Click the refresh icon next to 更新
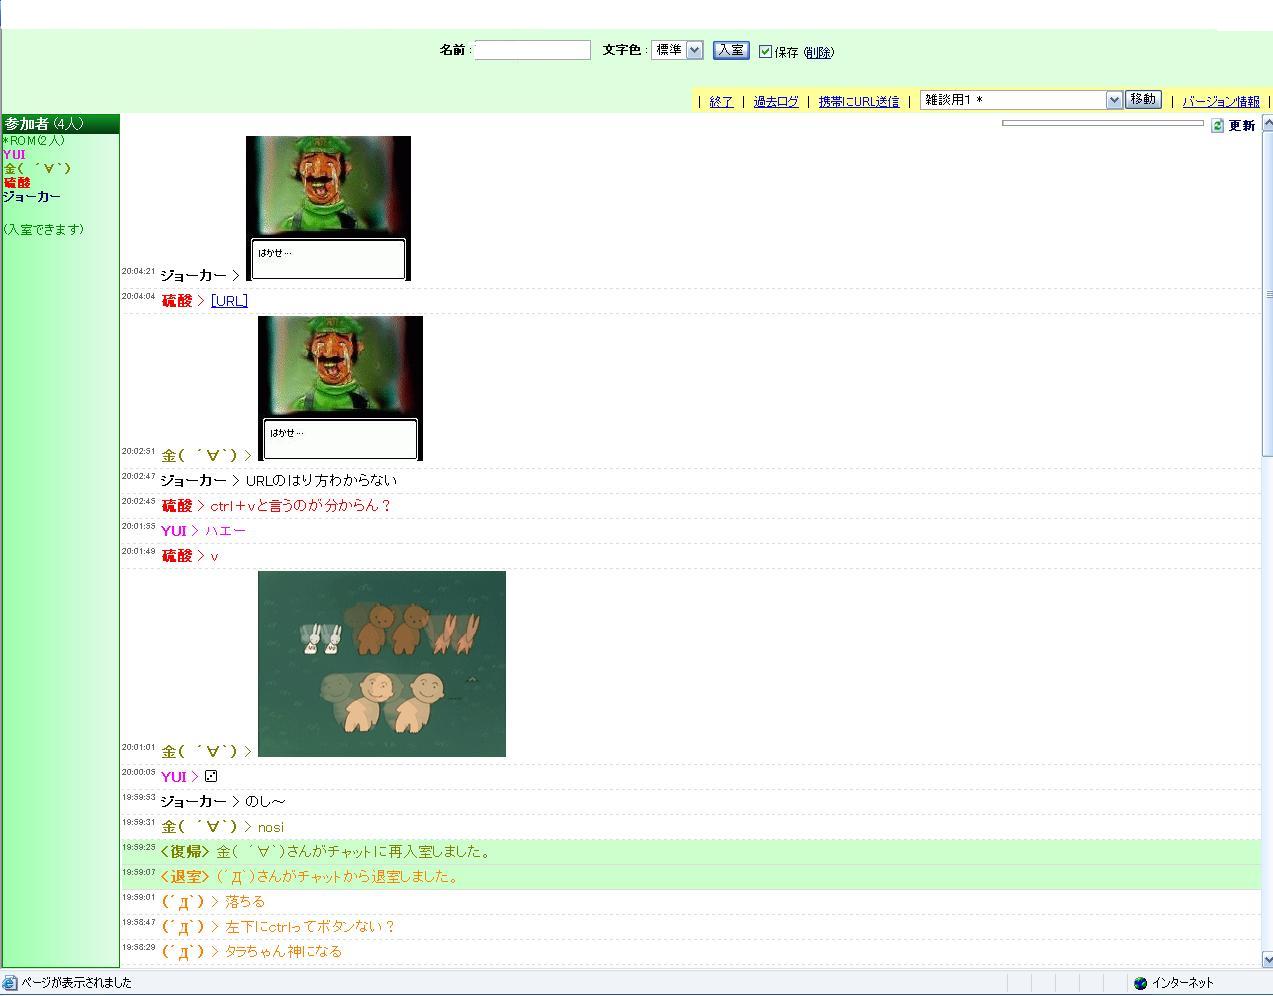Viewport: 1273px width, 996px height. 1217,126
